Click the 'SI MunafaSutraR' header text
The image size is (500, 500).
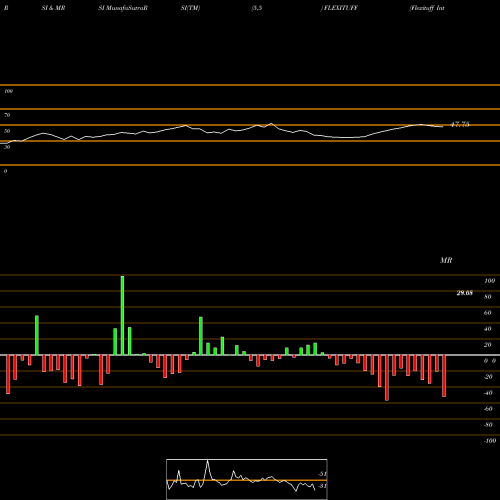[123, 8]
